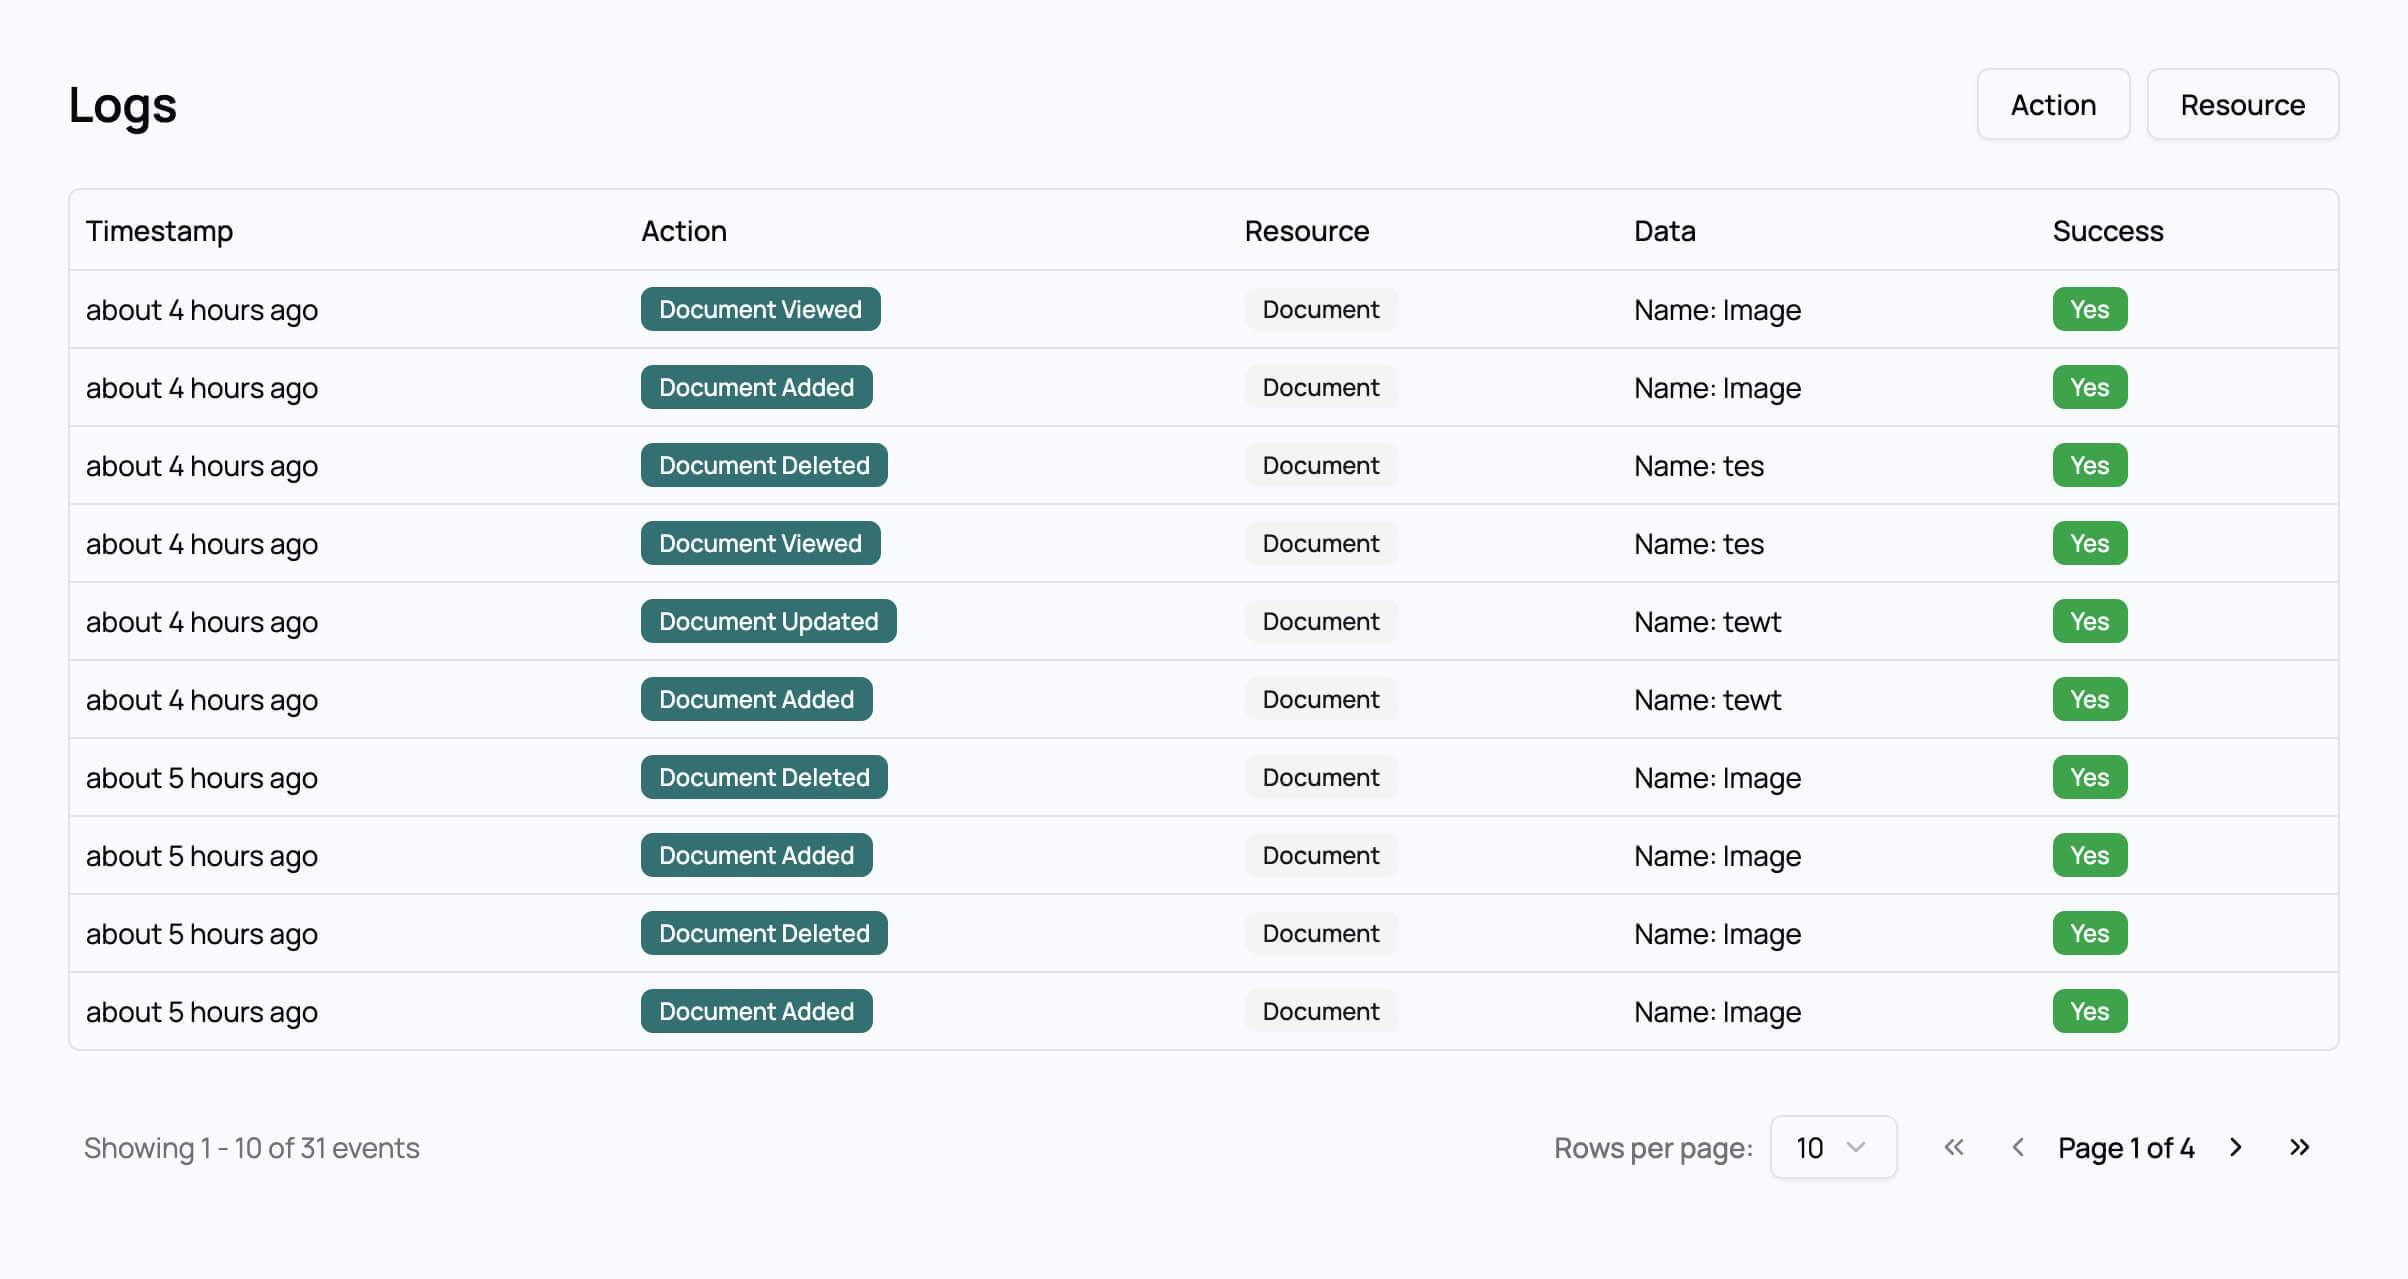Click Name: tes in Document Deleted row
Screen dimensions: 2408x1279
(x=1698, y=466)
